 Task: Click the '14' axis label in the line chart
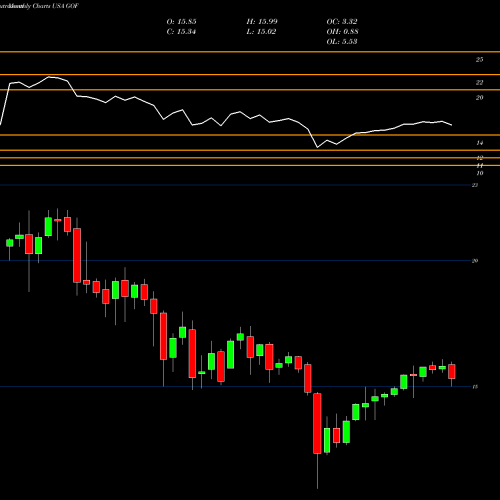point(479,143)
